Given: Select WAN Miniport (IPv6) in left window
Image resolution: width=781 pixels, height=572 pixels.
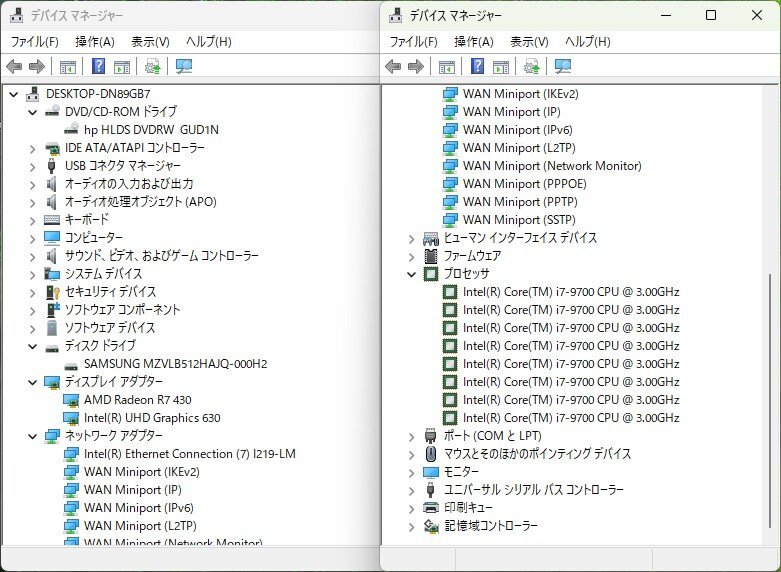Looking at the screenshot, I should (138, 508).
